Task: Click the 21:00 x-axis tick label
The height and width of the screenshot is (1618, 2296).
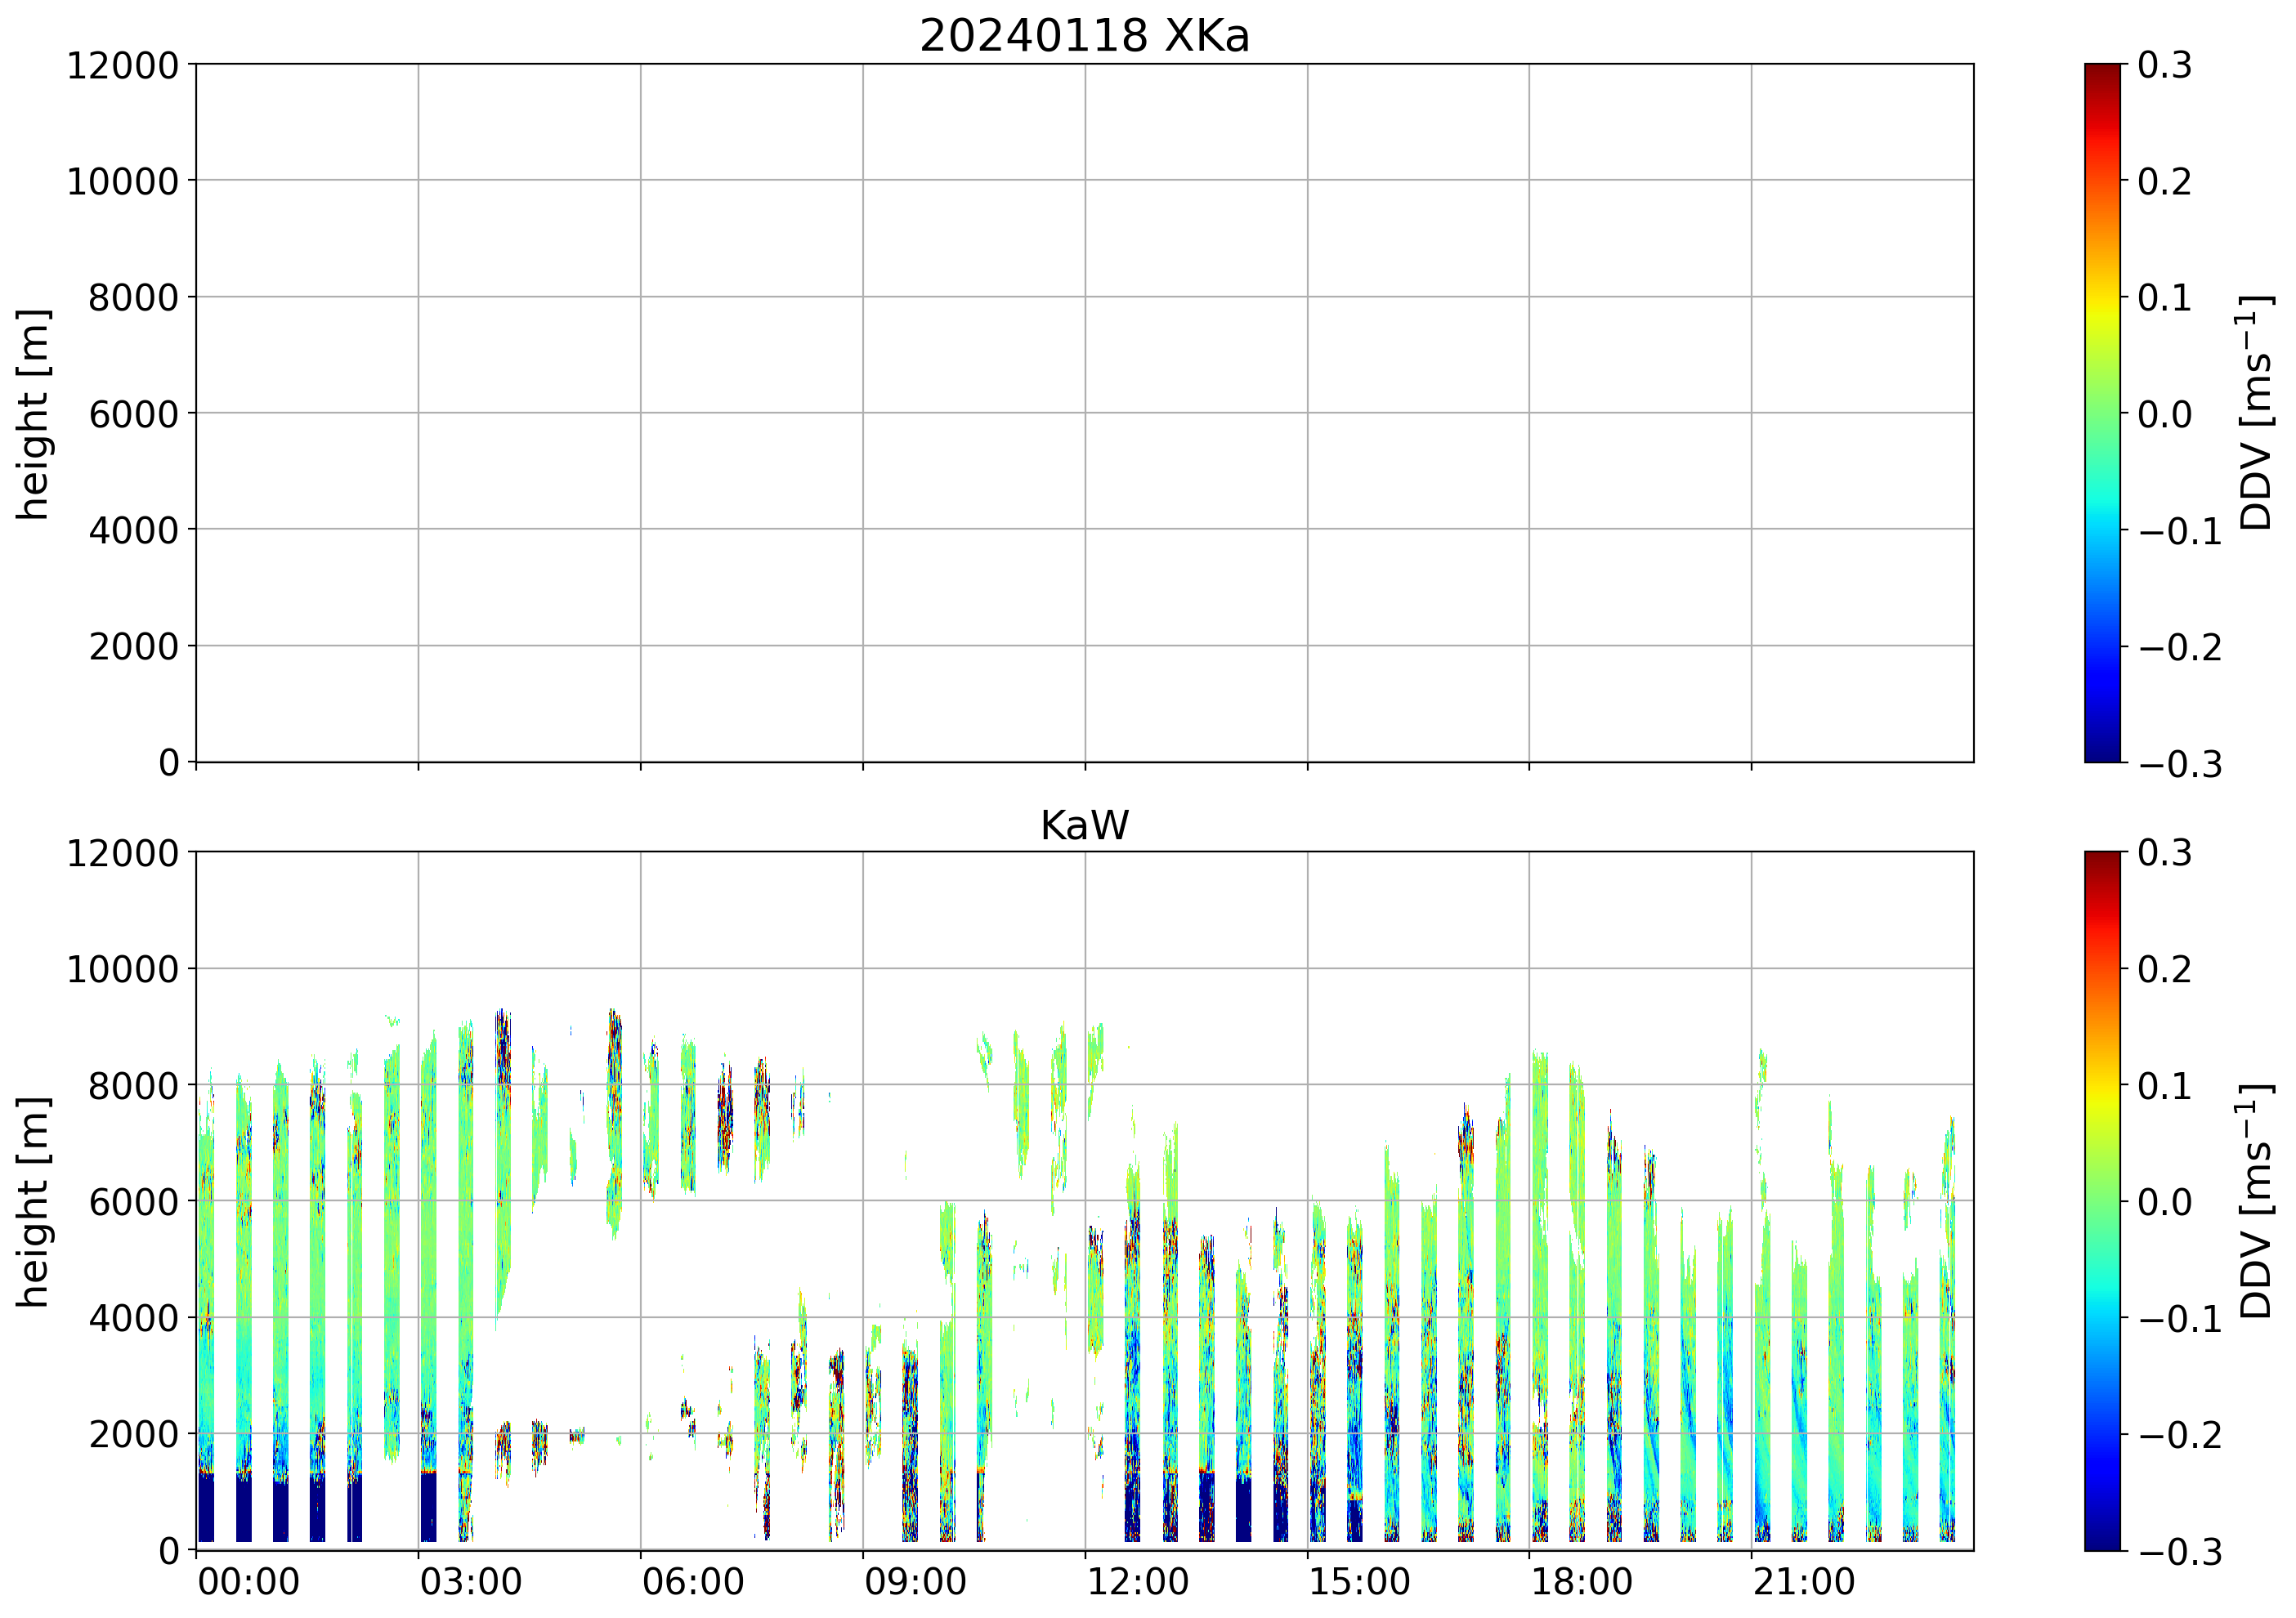Action: [x=1804, y=1583]
